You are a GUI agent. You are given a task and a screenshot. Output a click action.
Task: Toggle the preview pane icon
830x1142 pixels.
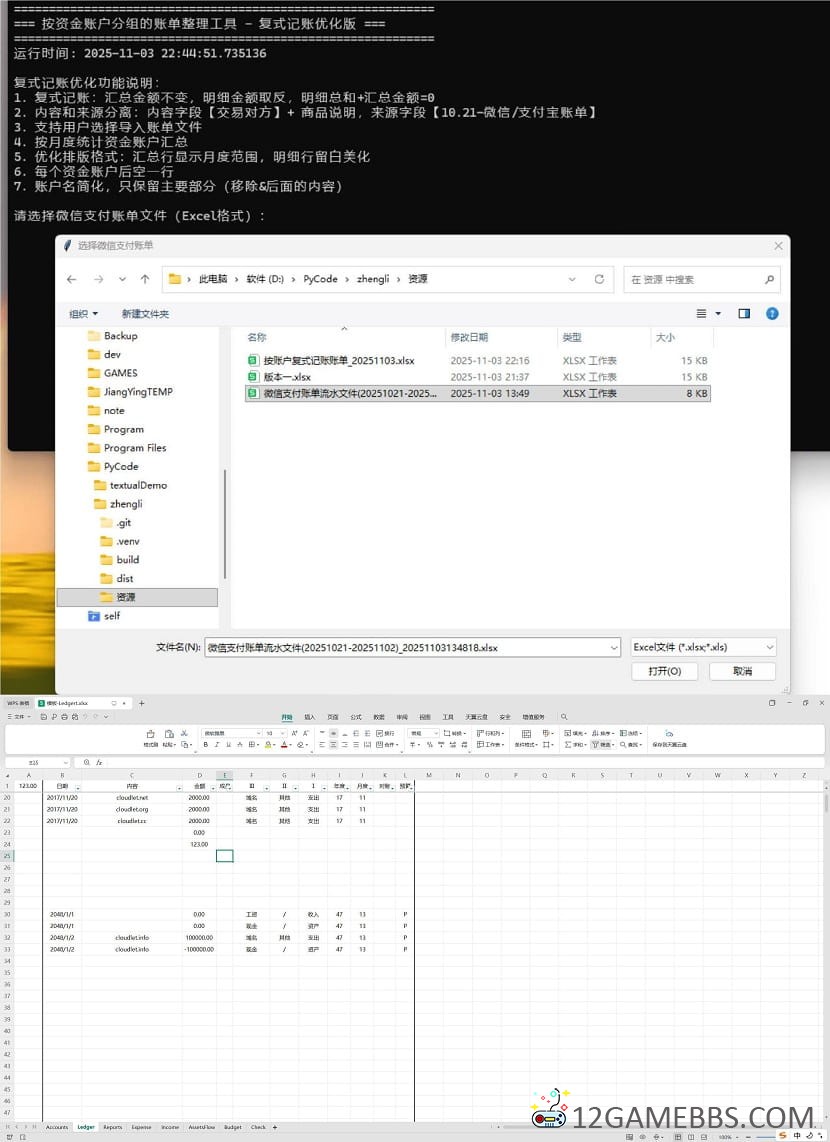pyautogui.click(x=744, y=313)
